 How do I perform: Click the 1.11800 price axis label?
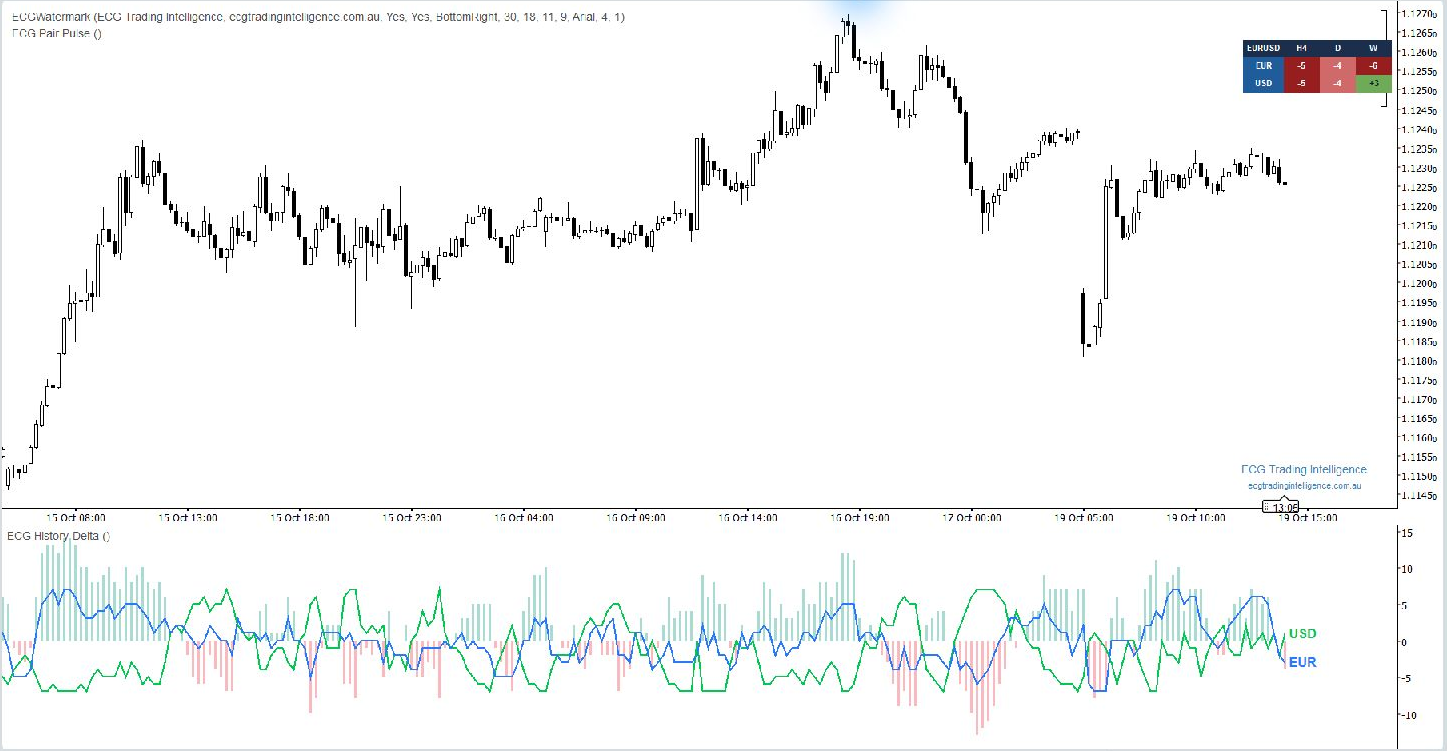tap(1417, 361)
